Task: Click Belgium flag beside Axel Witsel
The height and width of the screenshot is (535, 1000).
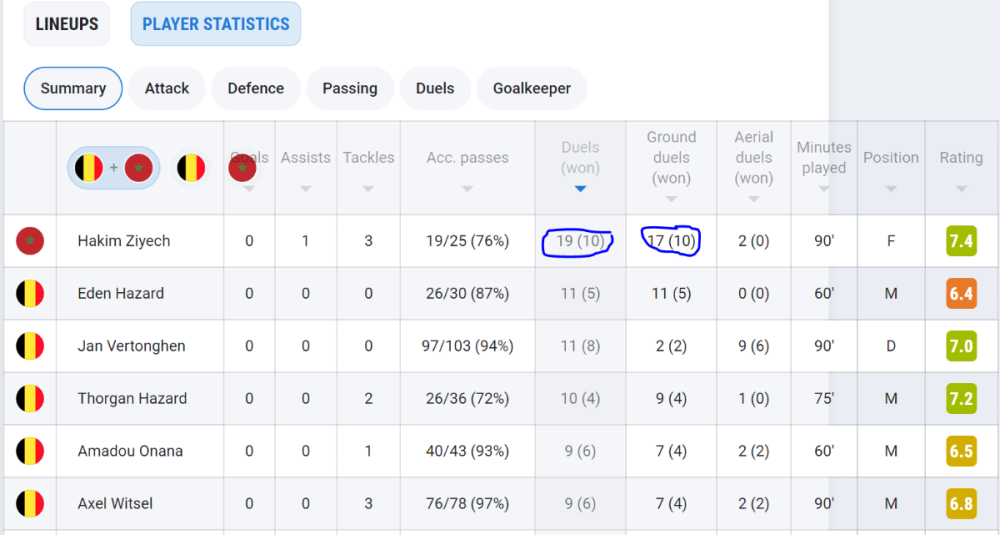Action: coord(30,503)
